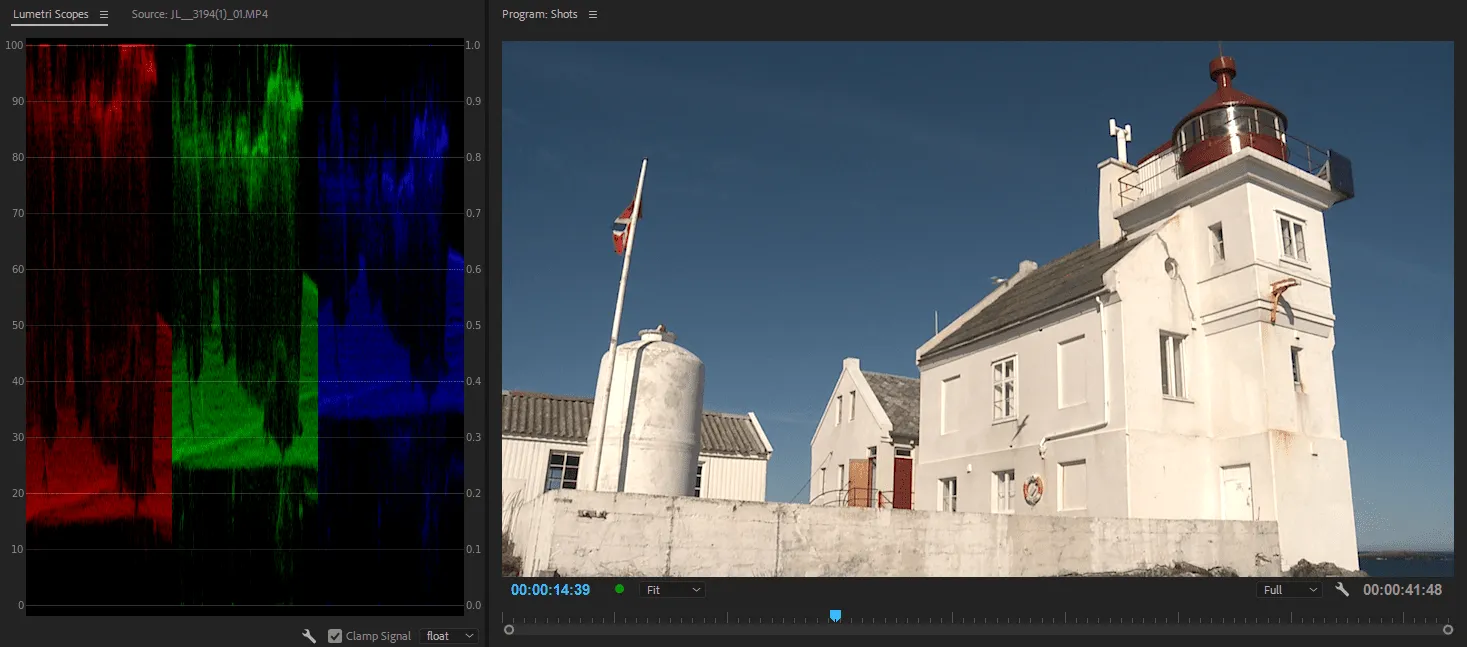The width and height of the screenshot is (1467, 647).
Task: Click the blue playhead on time ruler
Action: 835,615
